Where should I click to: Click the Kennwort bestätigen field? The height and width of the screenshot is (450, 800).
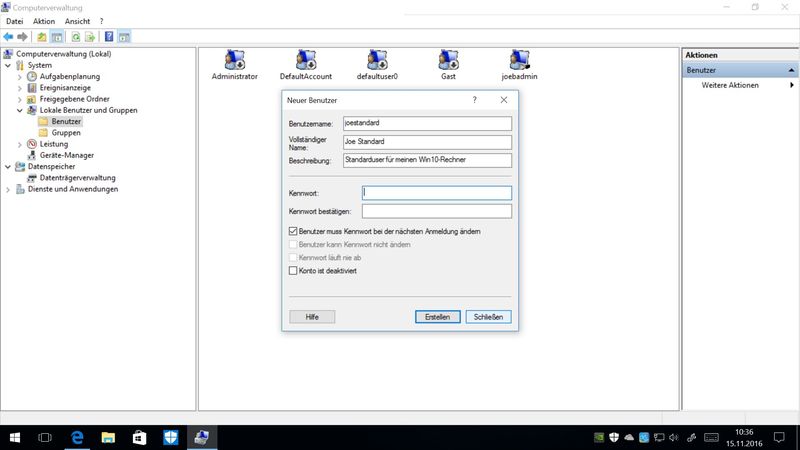coord(437,211)
